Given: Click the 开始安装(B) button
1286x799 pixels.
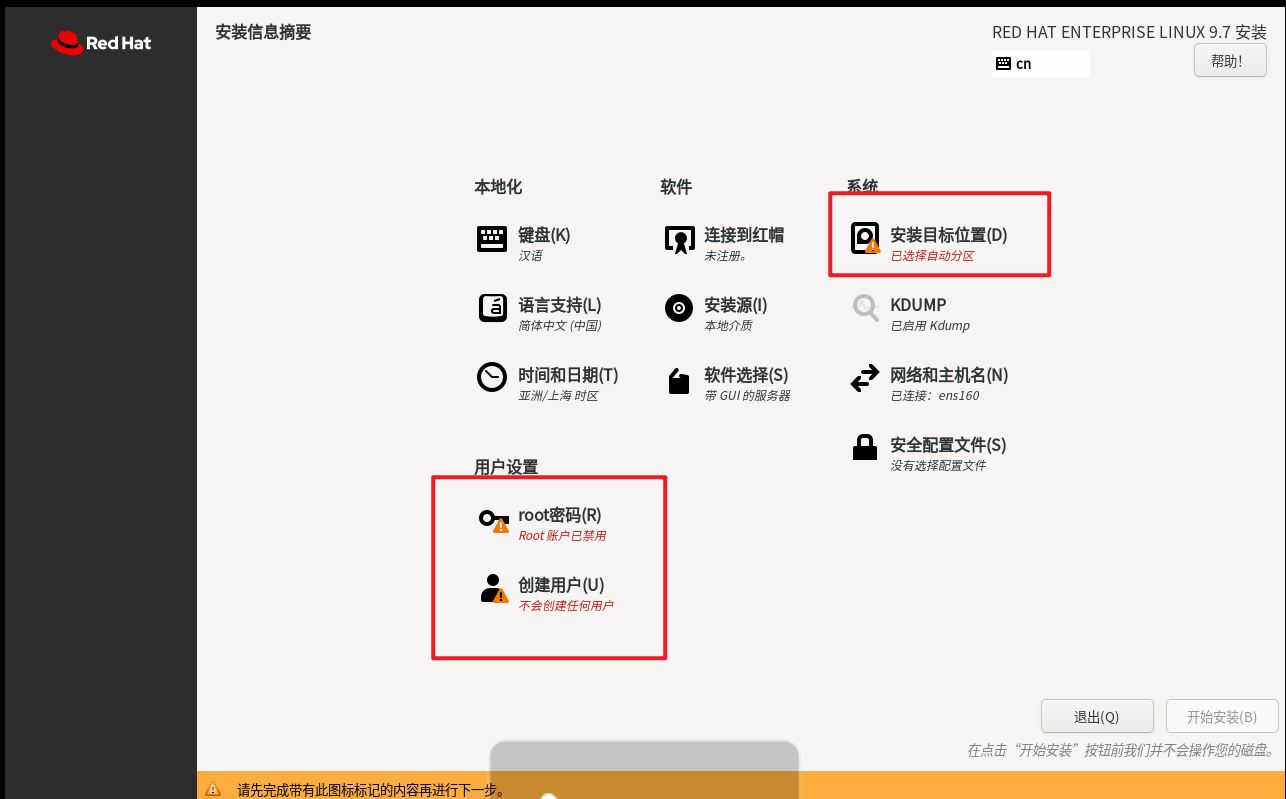Looking at the screenshot, I should tap(1222, 717).
